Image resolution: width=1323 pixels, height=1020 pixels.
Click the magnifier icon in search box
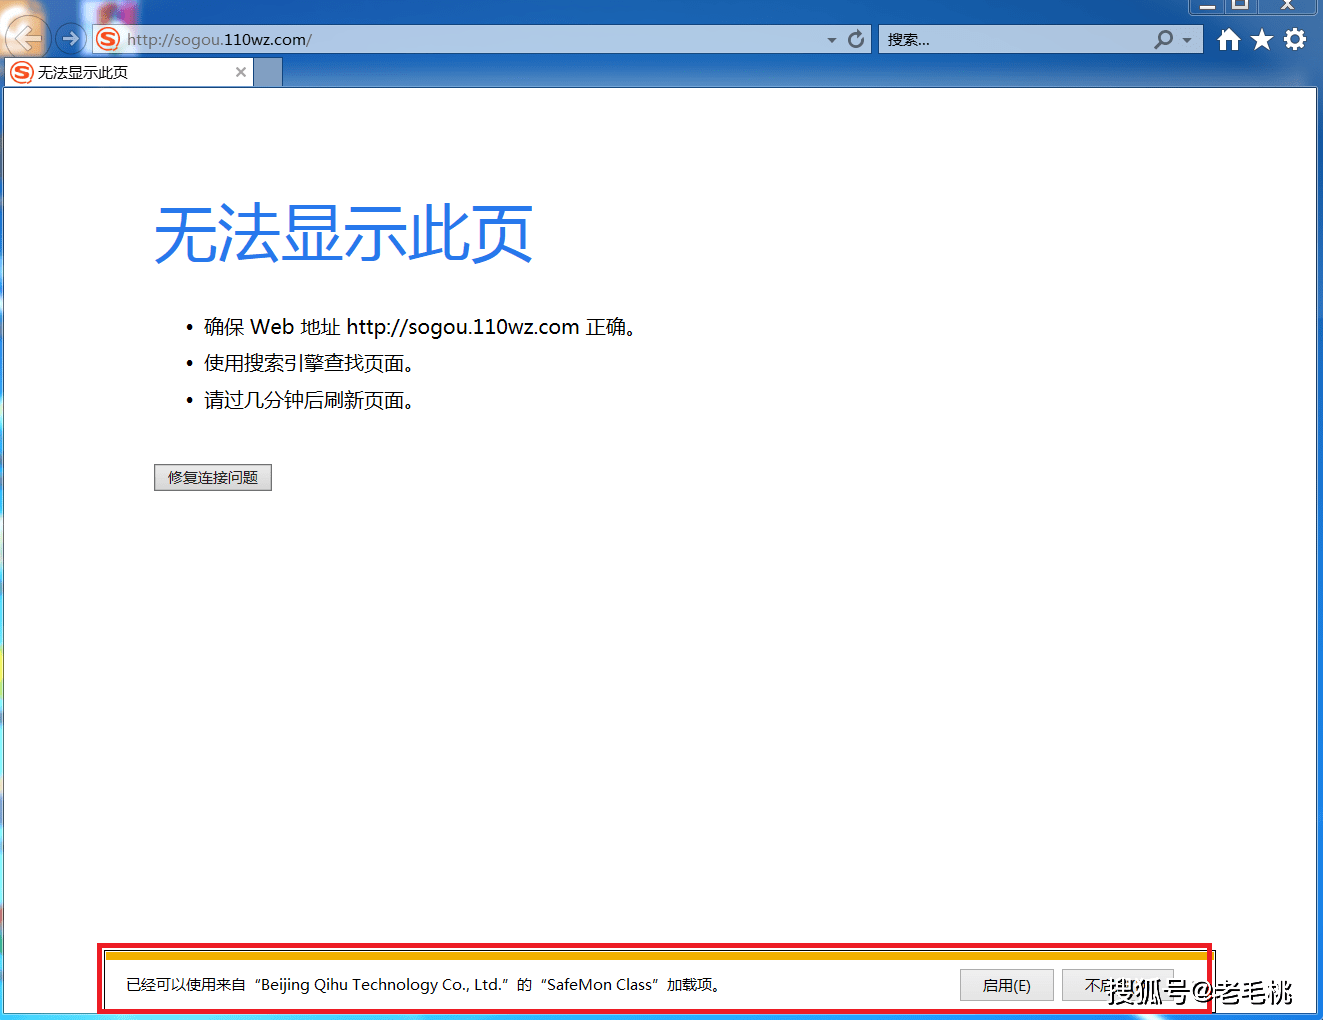tap(1163, 39)
